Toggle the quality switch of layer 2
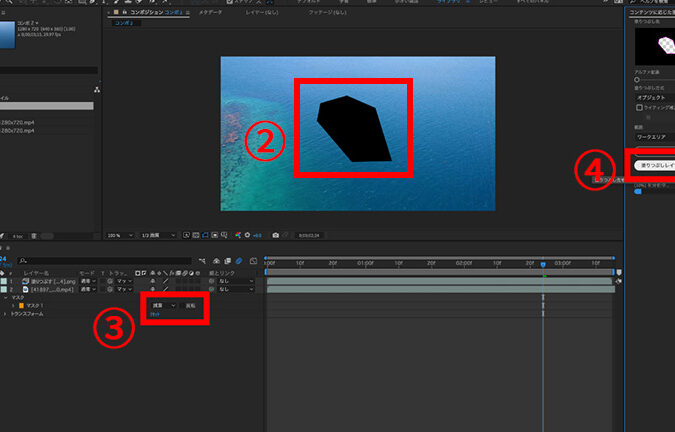The width and height of the screenshot is (675, 432). (166, 290)
